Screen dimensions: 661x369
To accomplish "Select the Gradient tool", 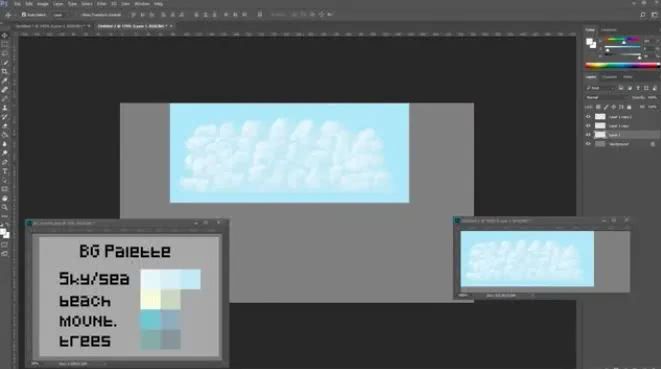I will coord(5,135).
